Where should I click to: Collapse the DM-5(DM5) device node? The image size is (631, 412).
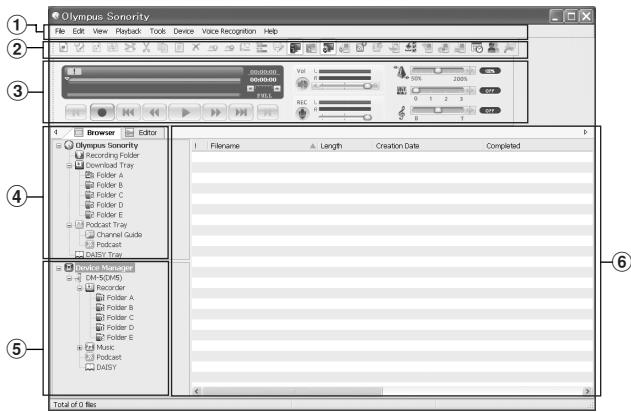point(69,278)
